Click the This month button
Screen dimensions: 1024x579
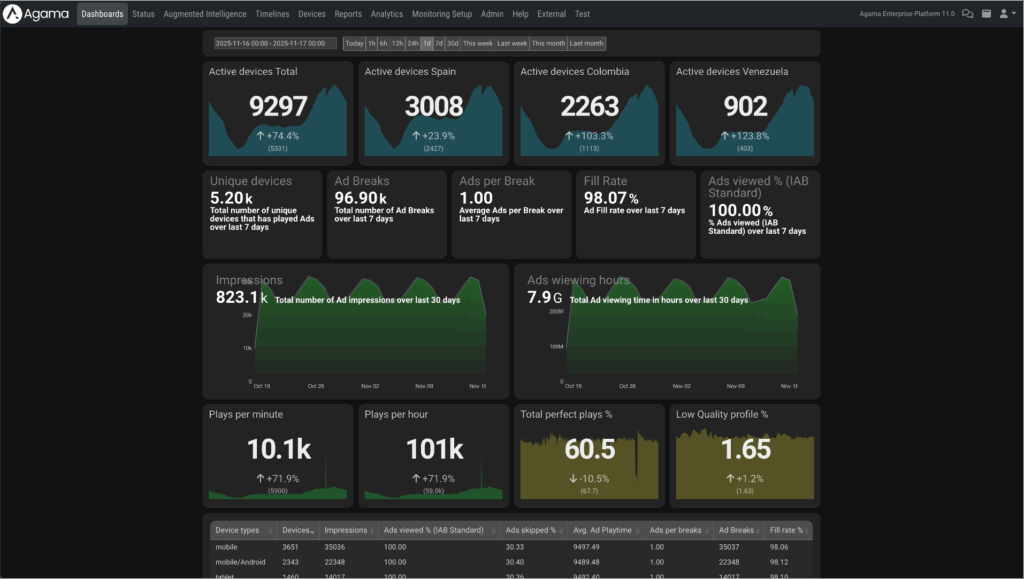click(x=548, y=44)
